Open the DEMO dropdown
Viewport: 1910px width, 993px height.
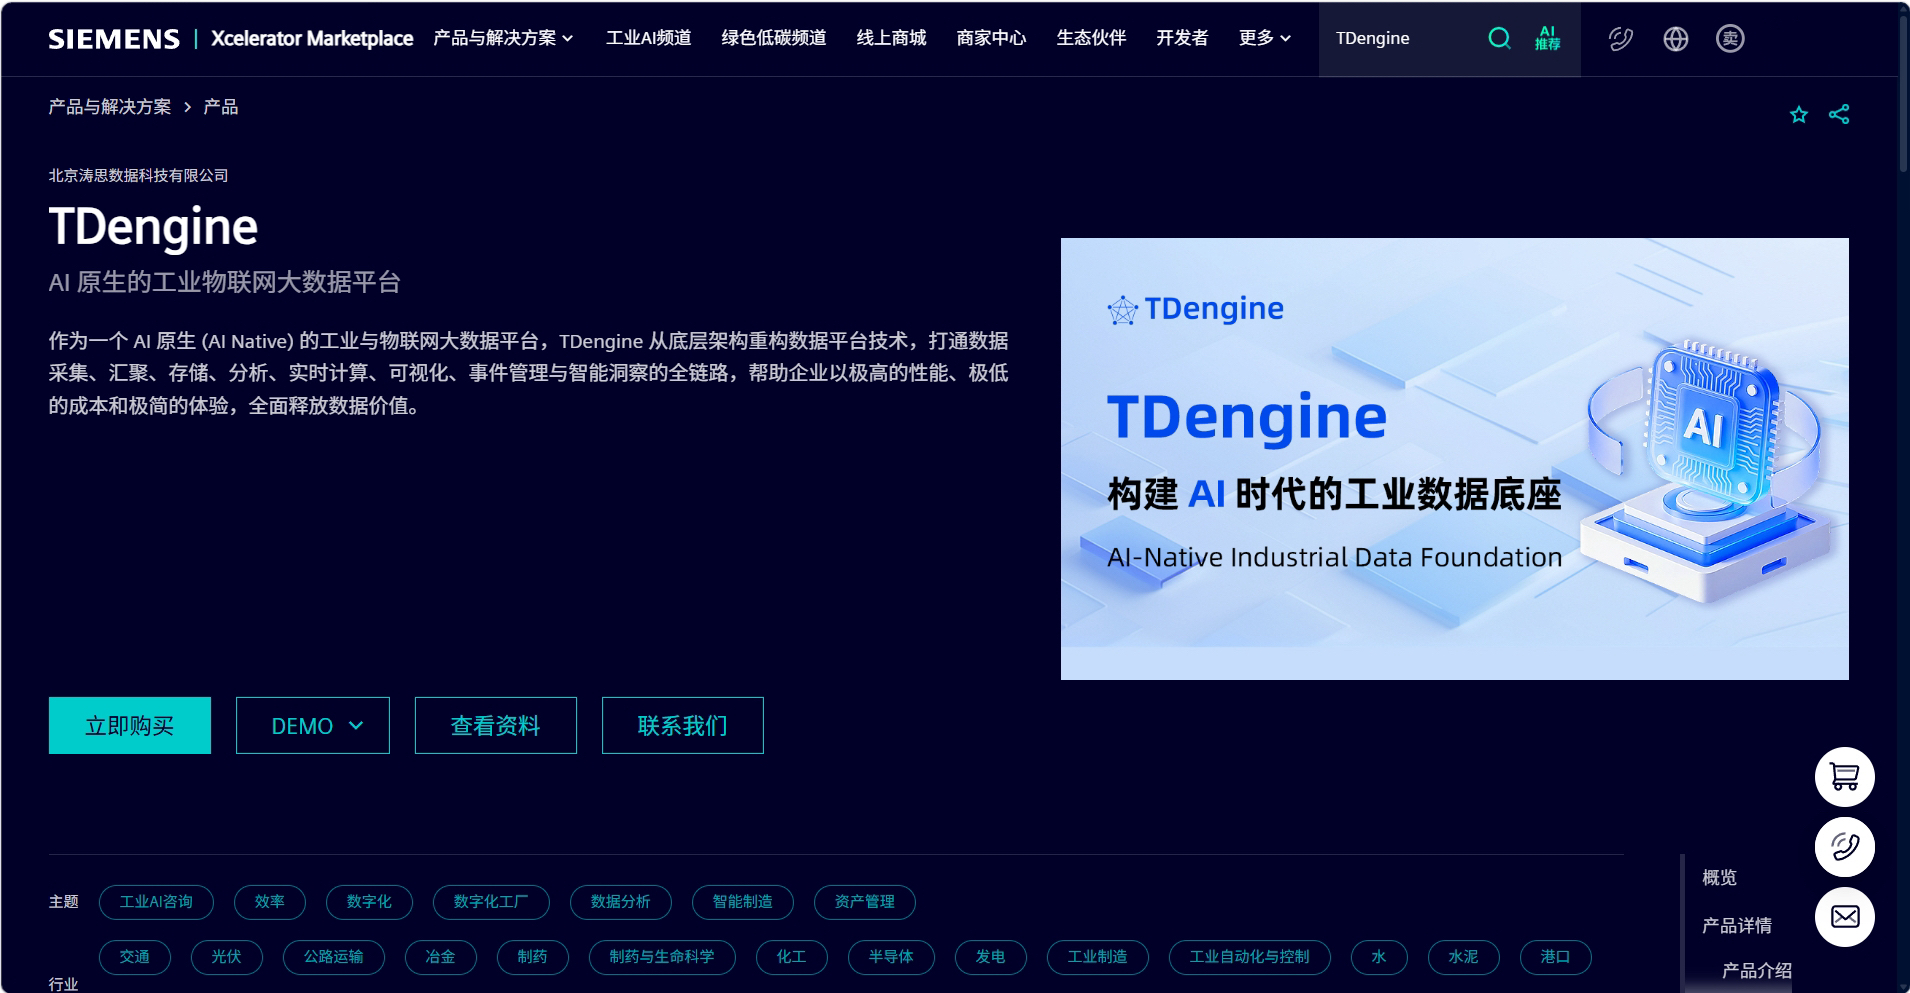click(x=313, y=725)
